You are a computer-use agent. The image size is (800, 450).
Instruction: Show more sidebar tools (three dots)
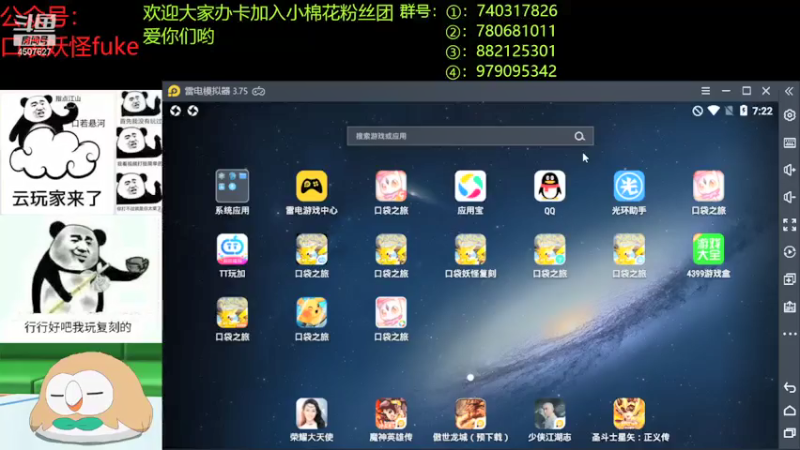(x=789, y=334)
